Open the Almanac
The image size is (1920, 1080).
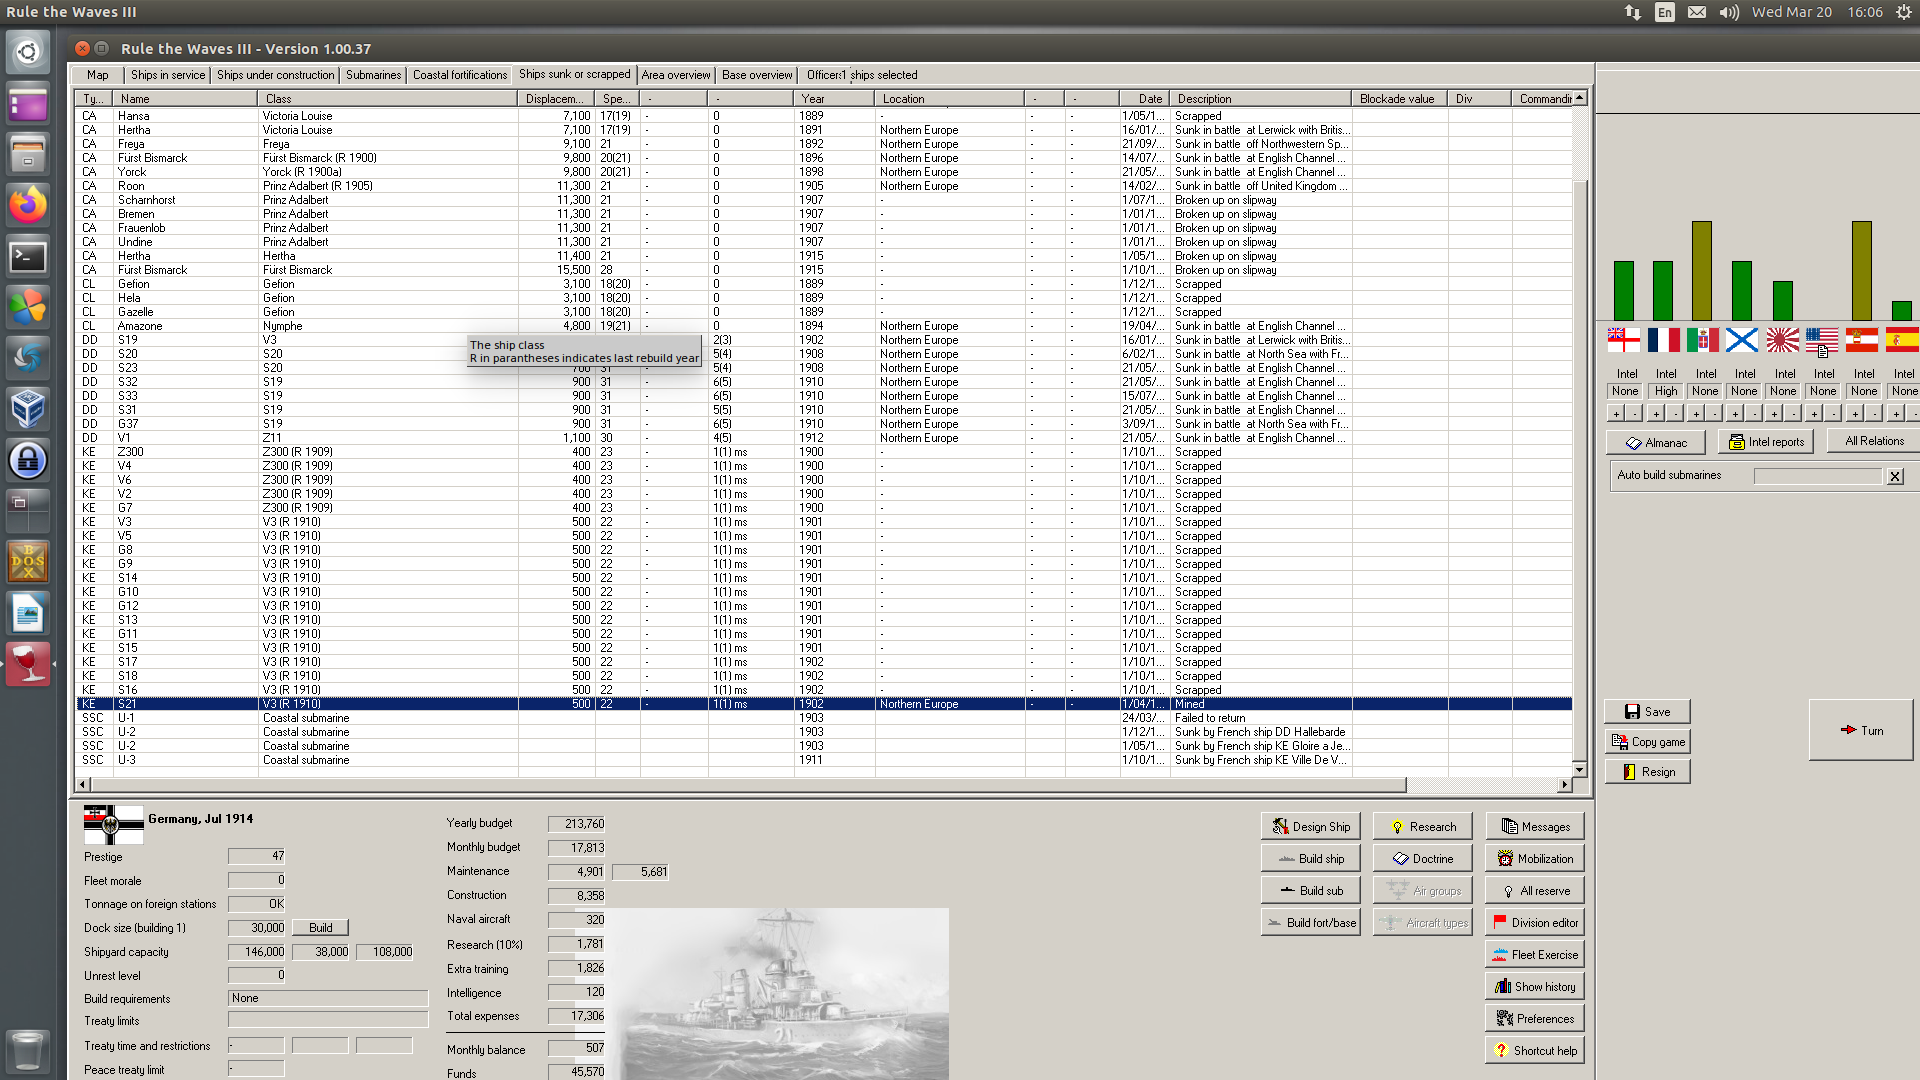1655,442
